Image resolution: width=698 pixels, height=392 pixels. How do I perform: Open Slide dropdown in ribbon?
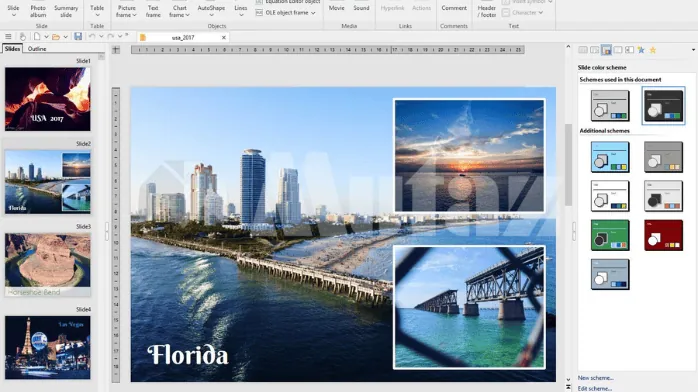click(13, 11)
